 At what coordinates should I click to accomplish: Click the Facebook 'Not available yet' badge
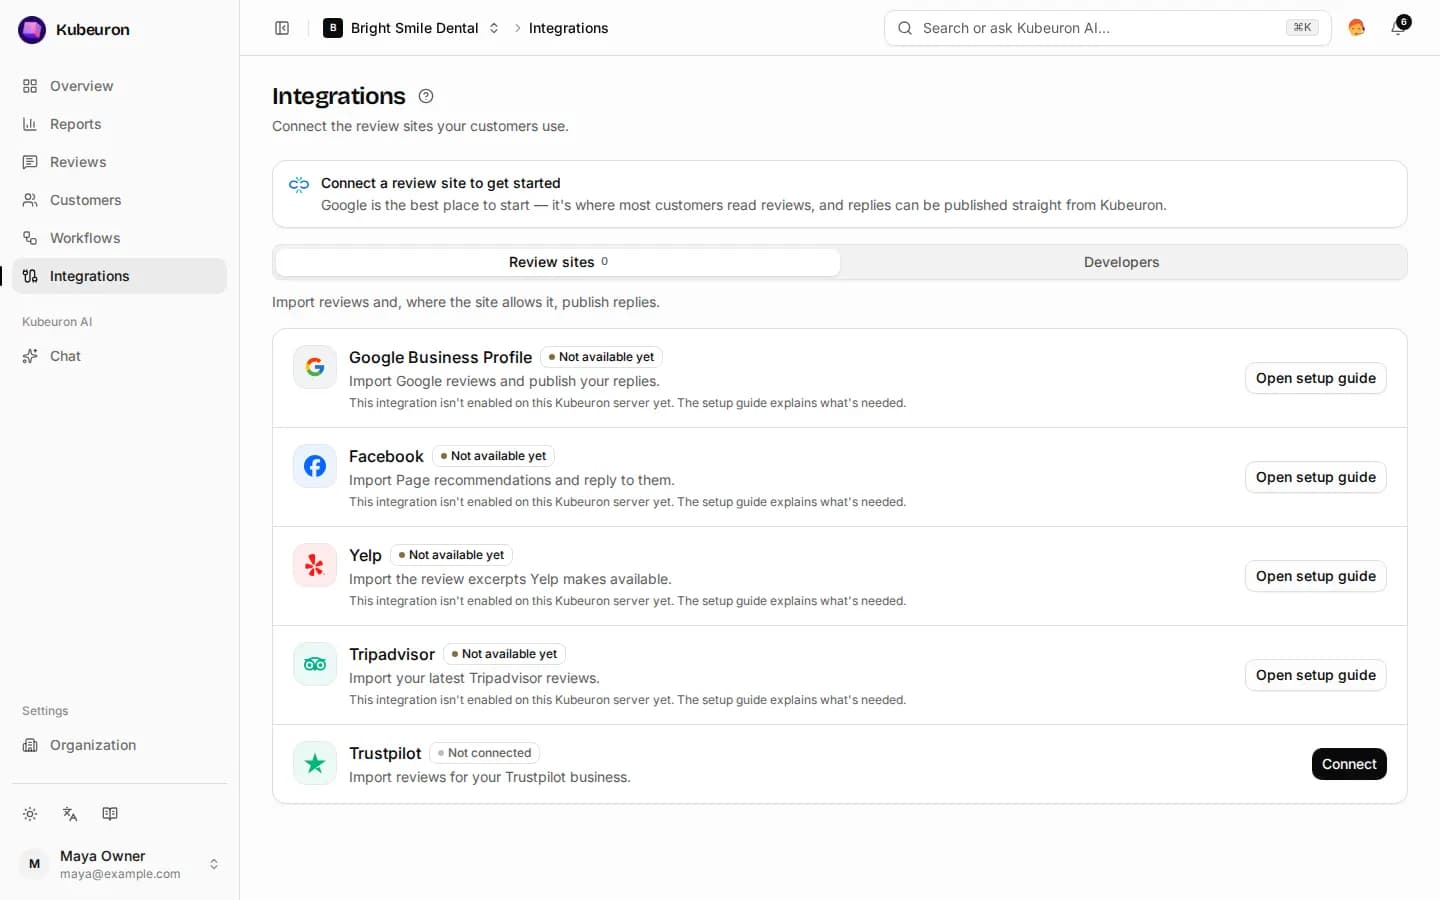pos(494,456)
